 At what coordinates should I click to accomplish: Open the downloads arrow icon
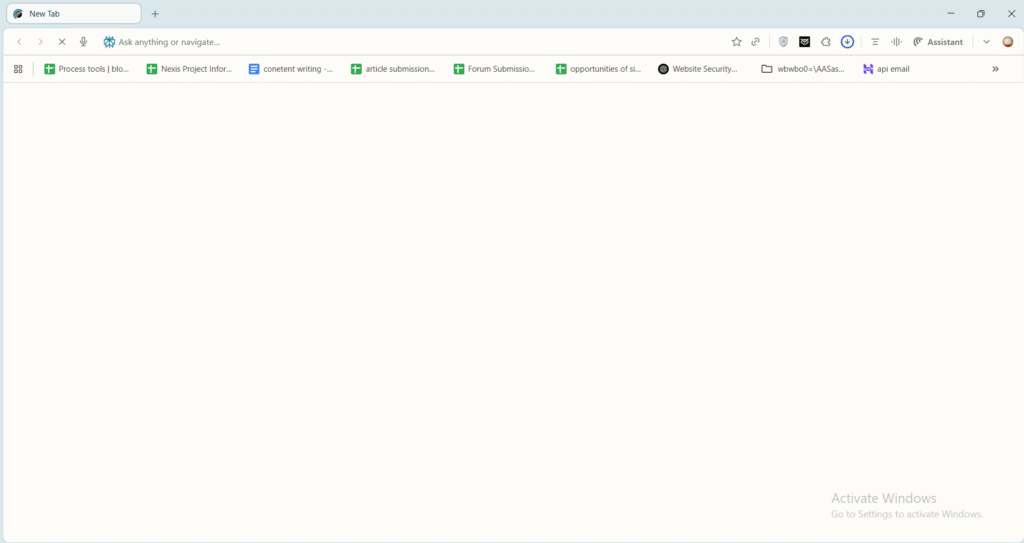(847, 42)
